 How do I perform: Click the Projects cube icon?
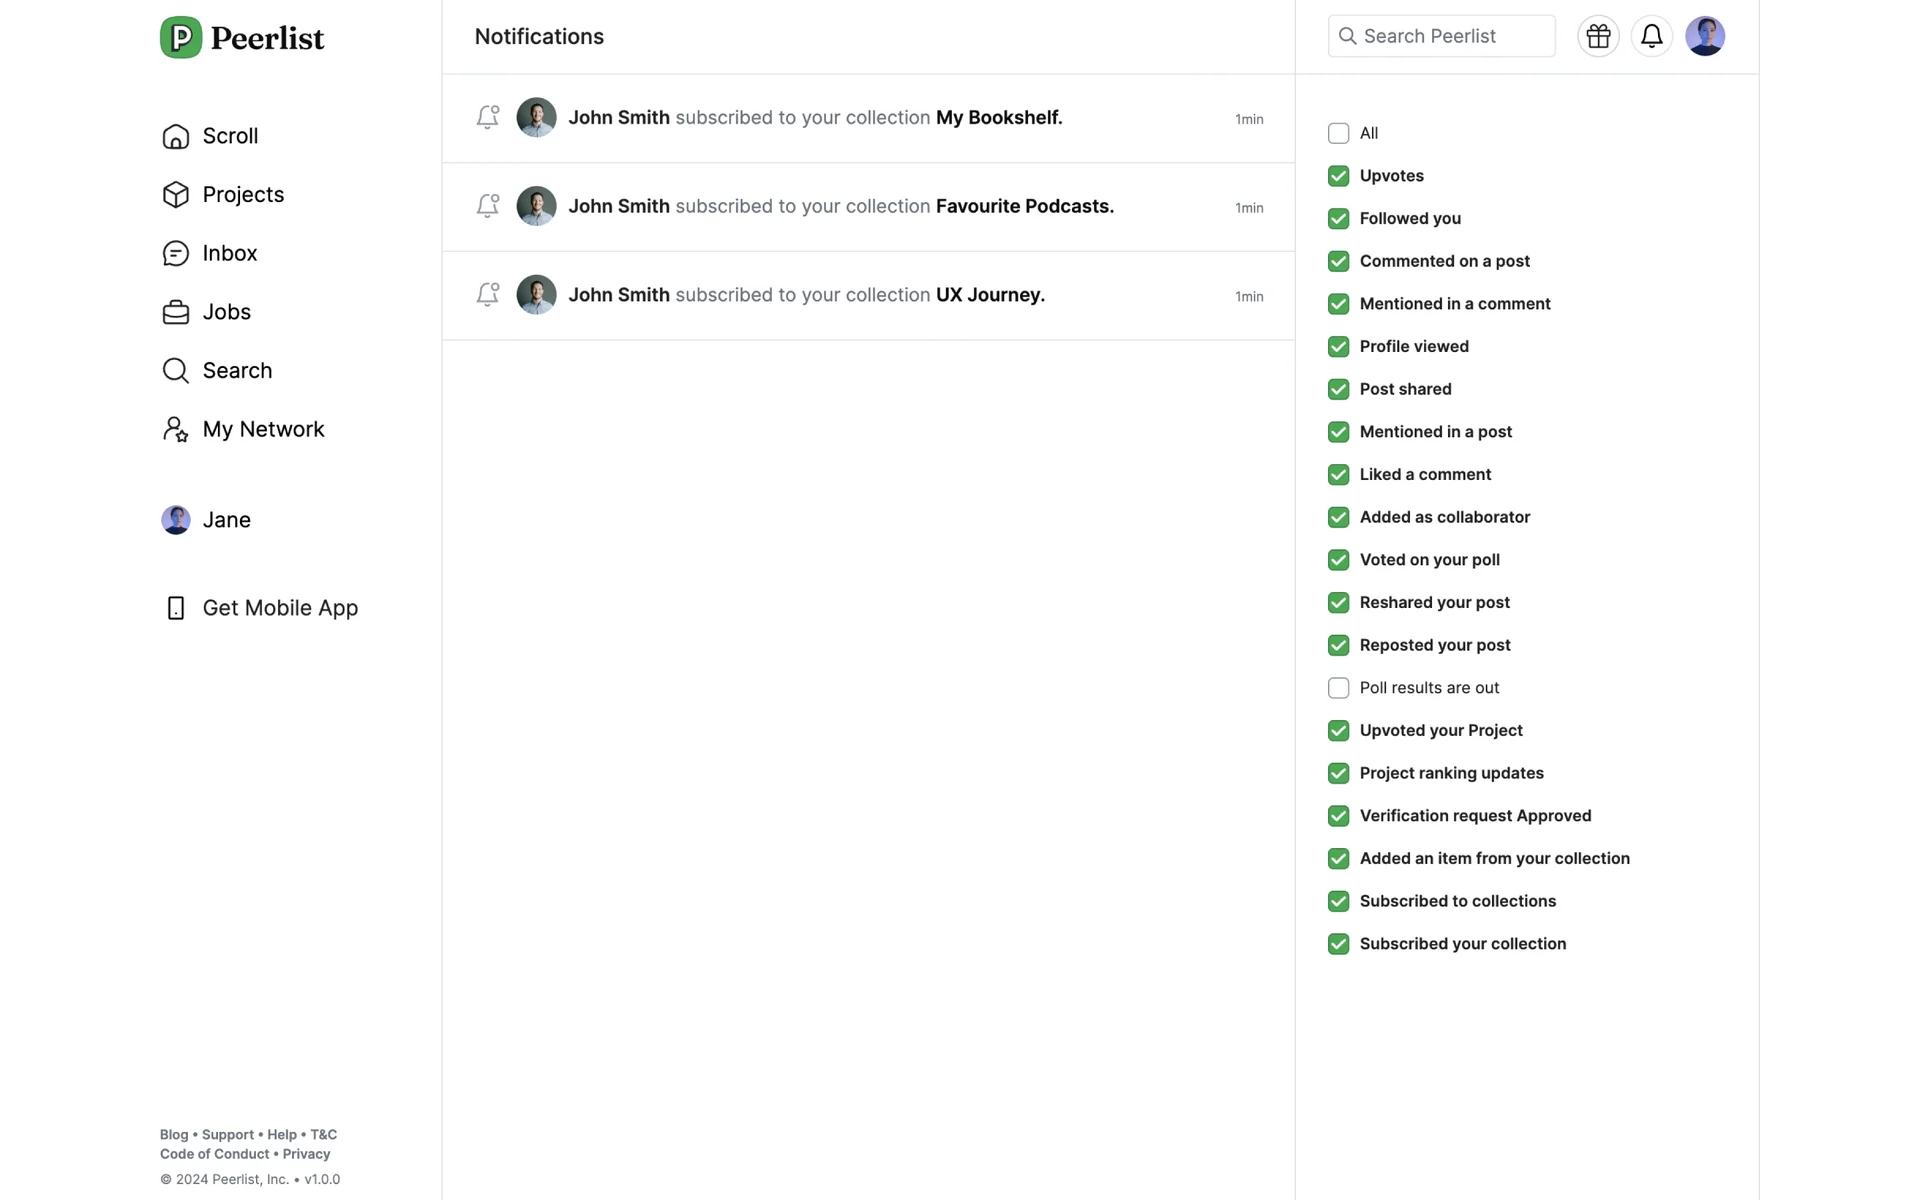[x=176, y=195]
